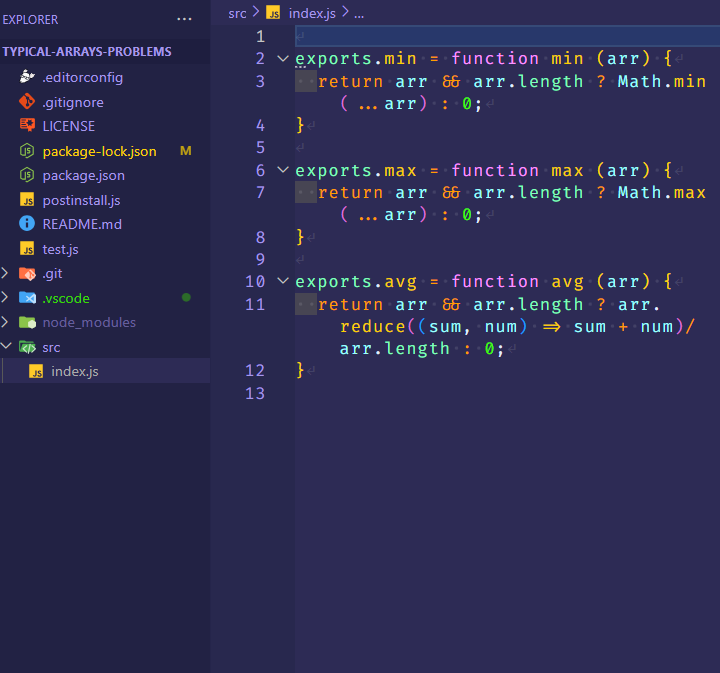This screenshot has width=720, height=673.
Task: Click the src breadcrumb segment
Action: pos(237,13)
